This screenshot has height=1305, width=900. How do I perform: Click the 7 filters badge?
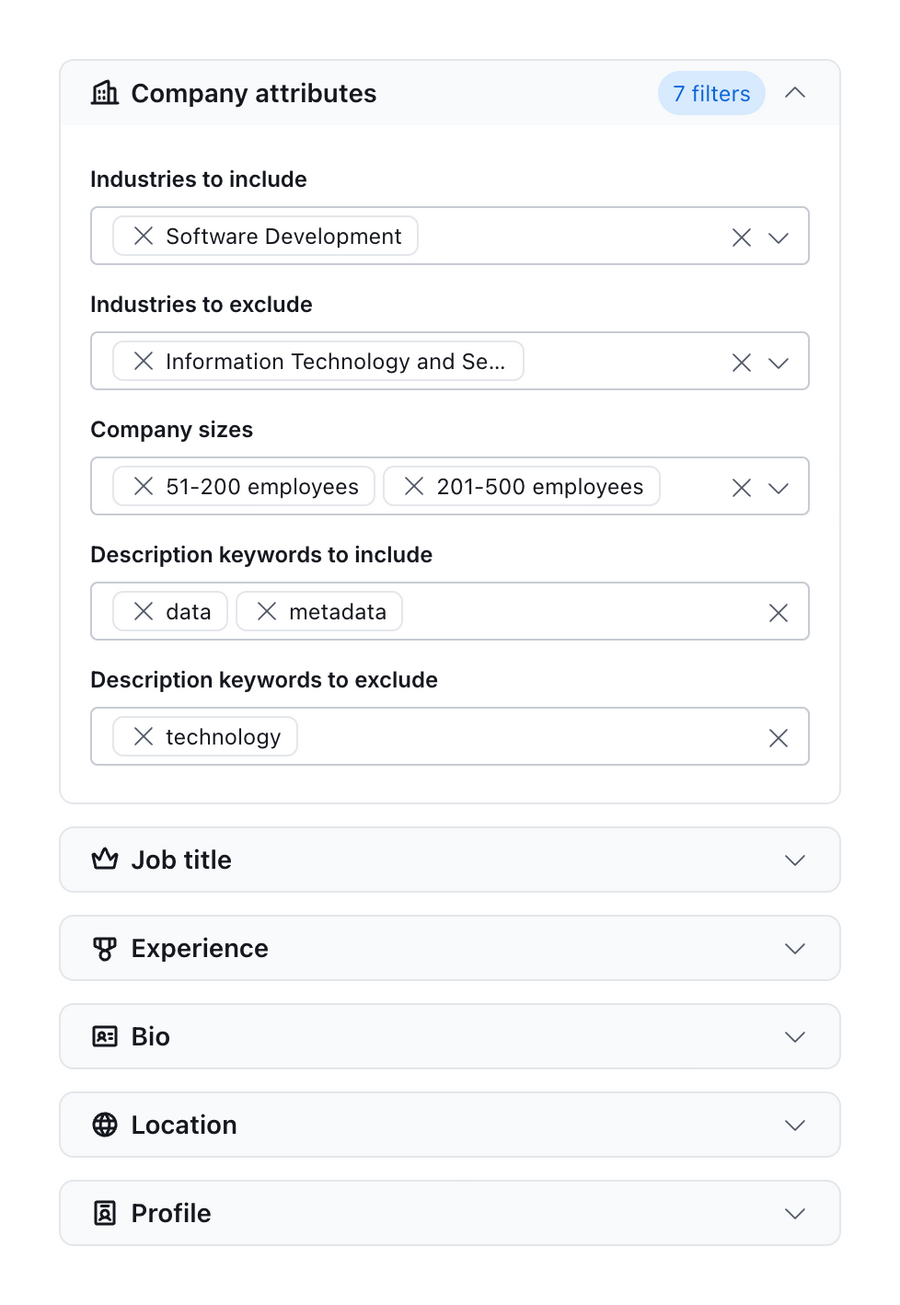[x=710, y=93]
